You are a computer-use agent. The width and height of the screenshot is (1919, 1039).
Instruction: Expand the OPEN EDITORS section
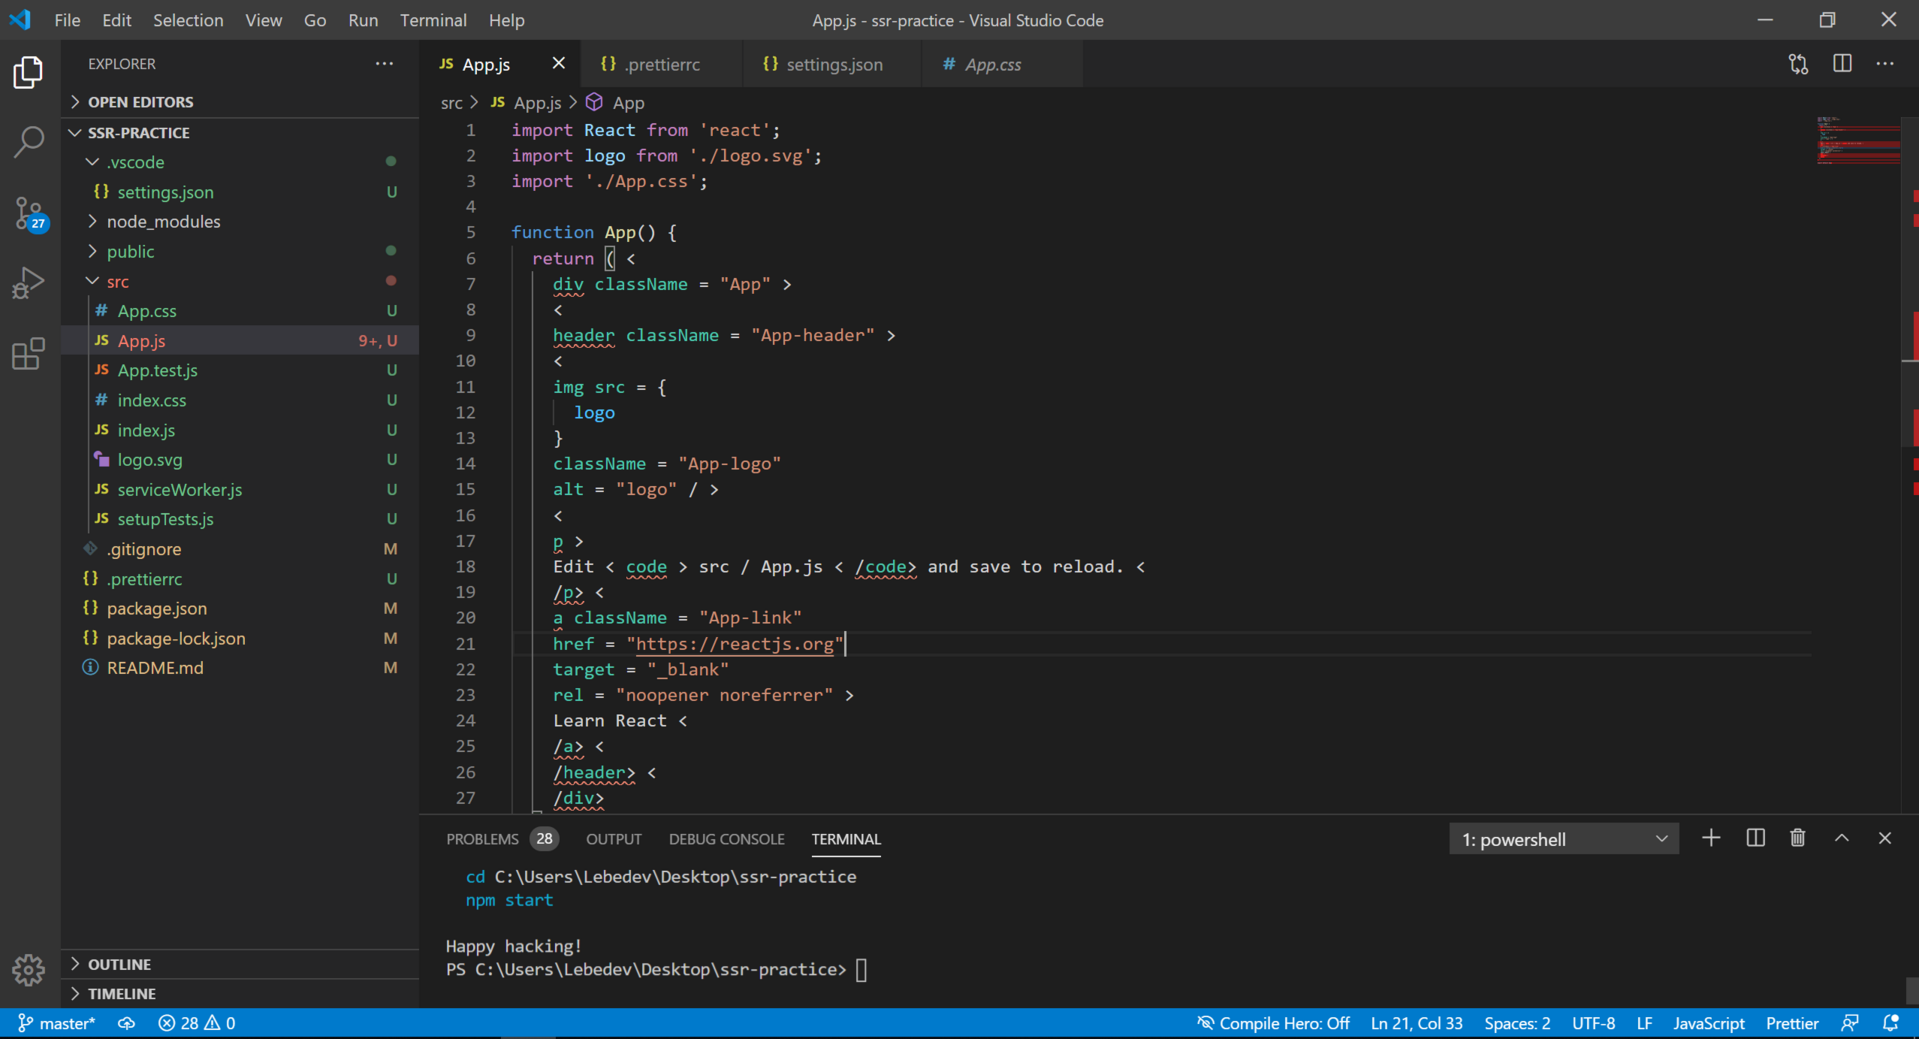tap(240, 102)
